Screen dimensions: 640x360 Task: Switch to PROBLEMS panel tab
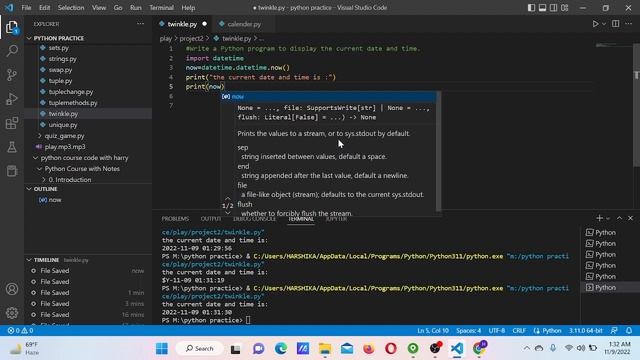click(x=175, y=219)
